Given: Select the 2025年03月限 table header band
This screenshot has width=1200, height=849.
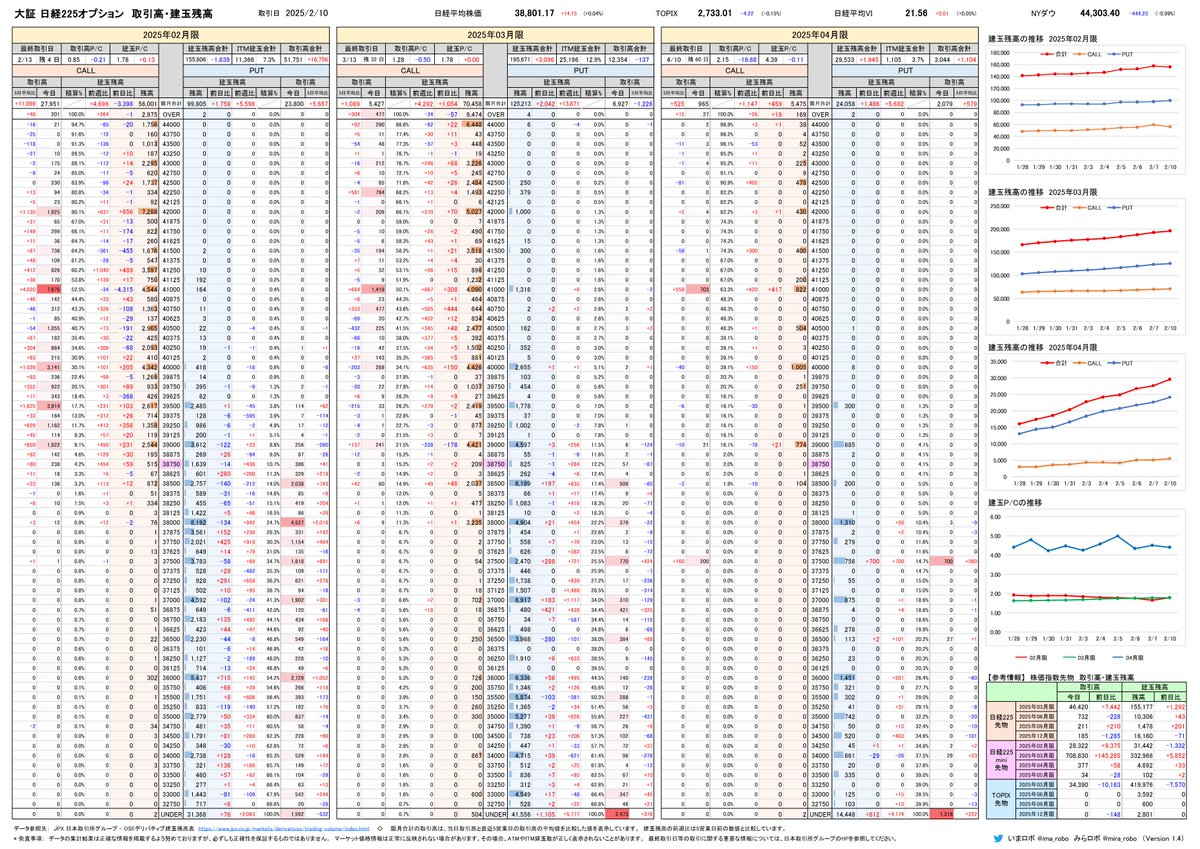Looking at the screenshot, I should point(494,34).
